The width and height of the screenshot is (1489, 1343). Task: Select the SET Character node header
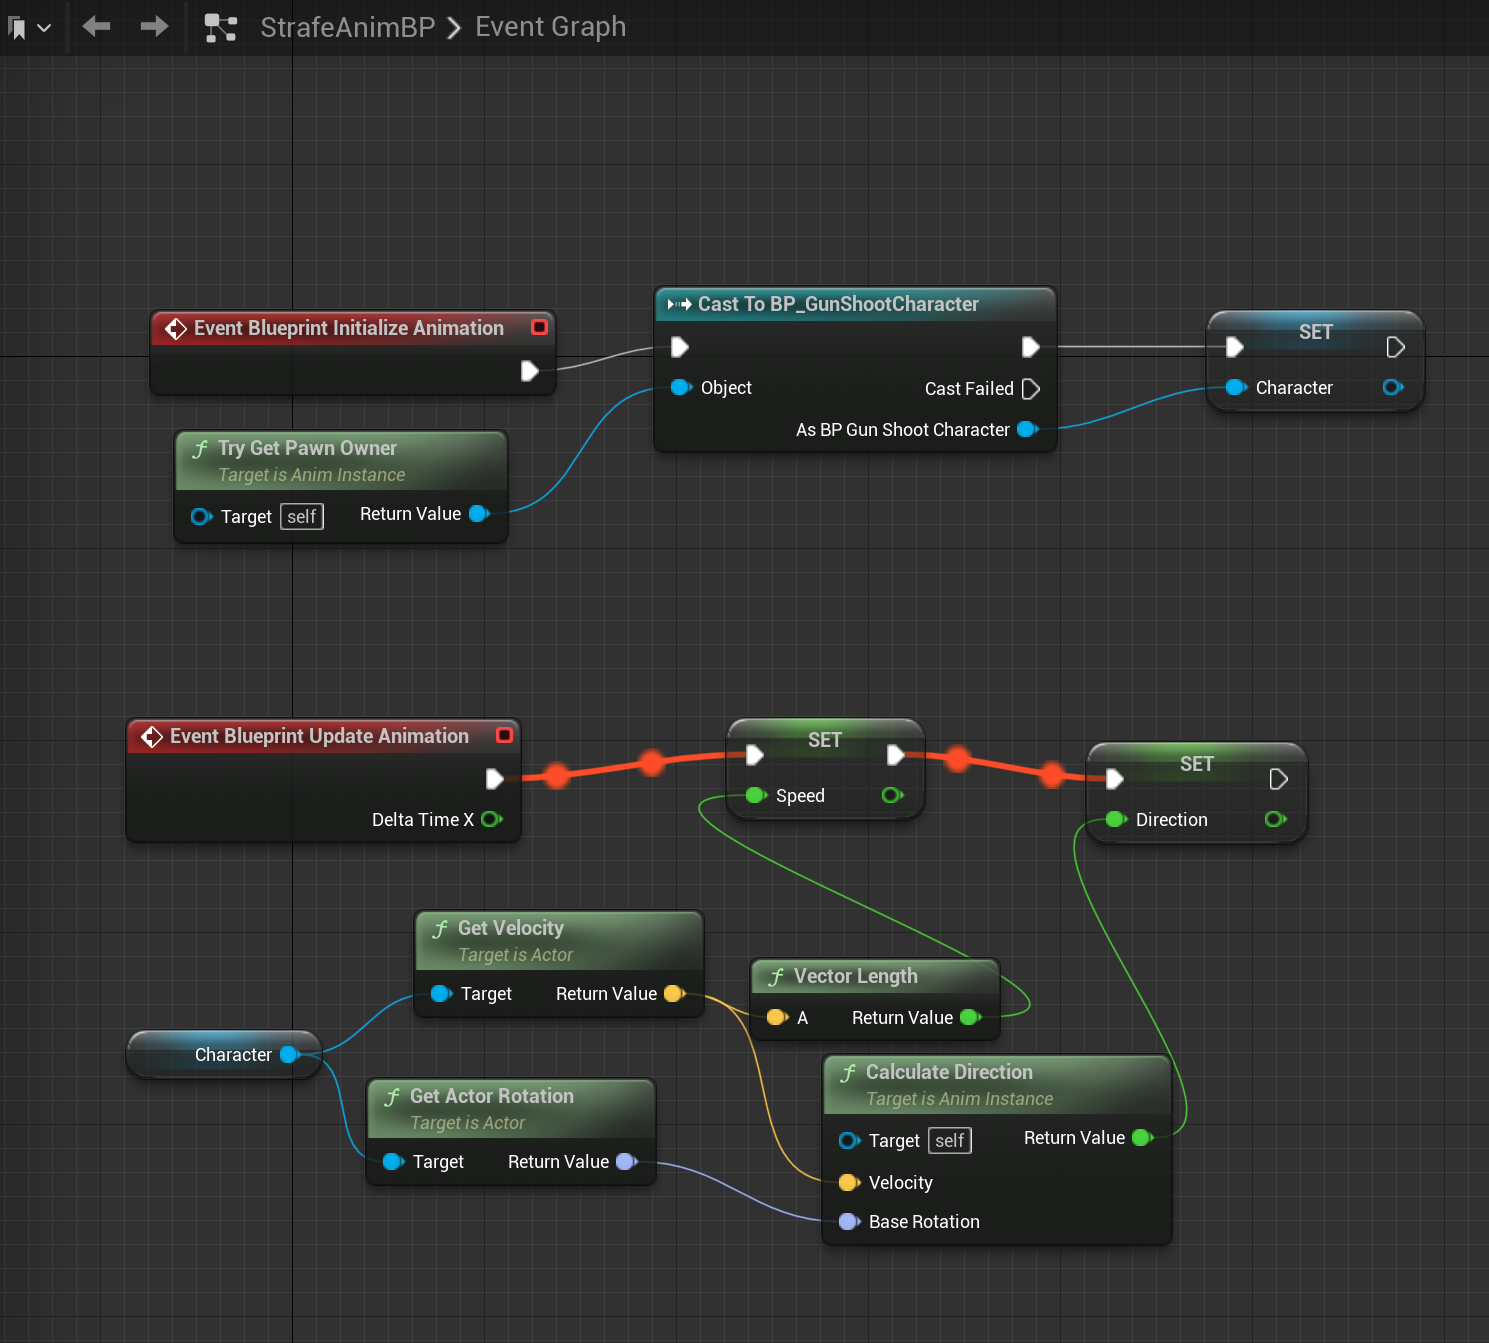click(x=1315, y=332)
